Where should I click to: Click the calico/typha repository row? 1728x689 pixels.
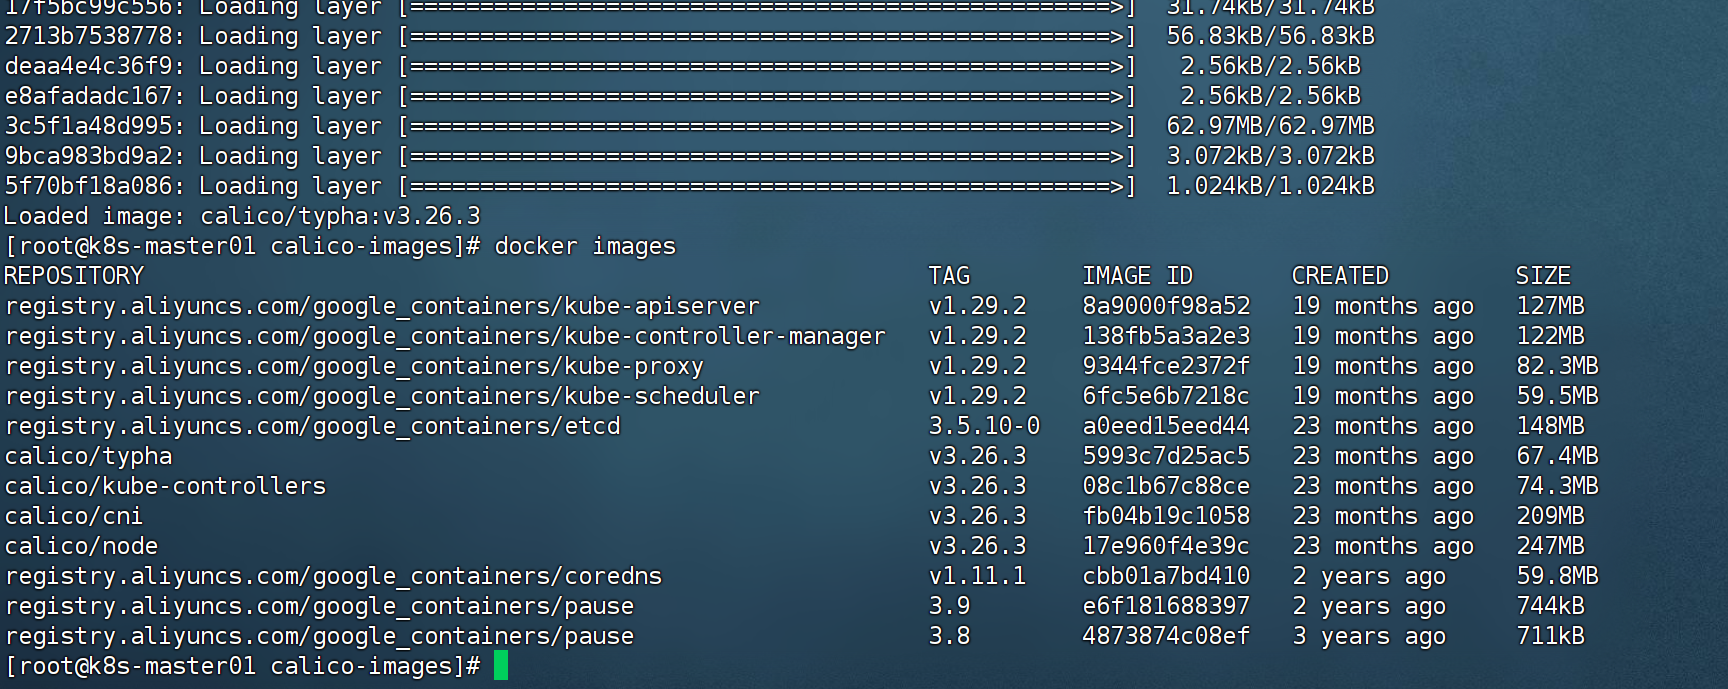(88, 456)
